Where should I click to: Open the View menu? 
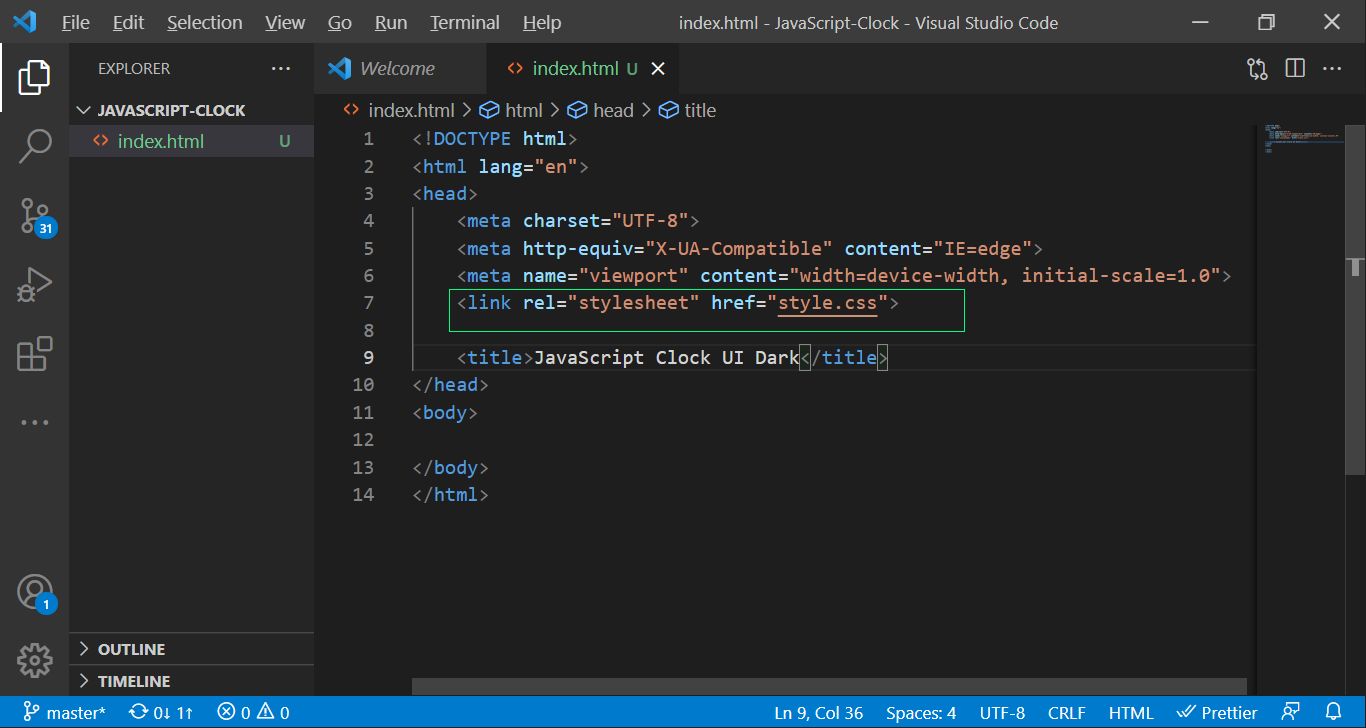[x=285, y=22]
